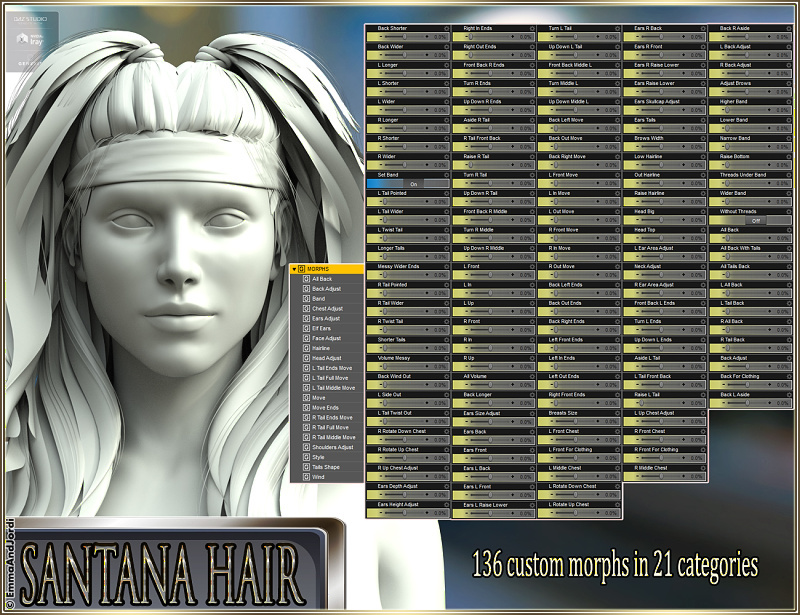Click the R Shorter 0.0% value field
The image size is (800, 615).
coord(440,147)
